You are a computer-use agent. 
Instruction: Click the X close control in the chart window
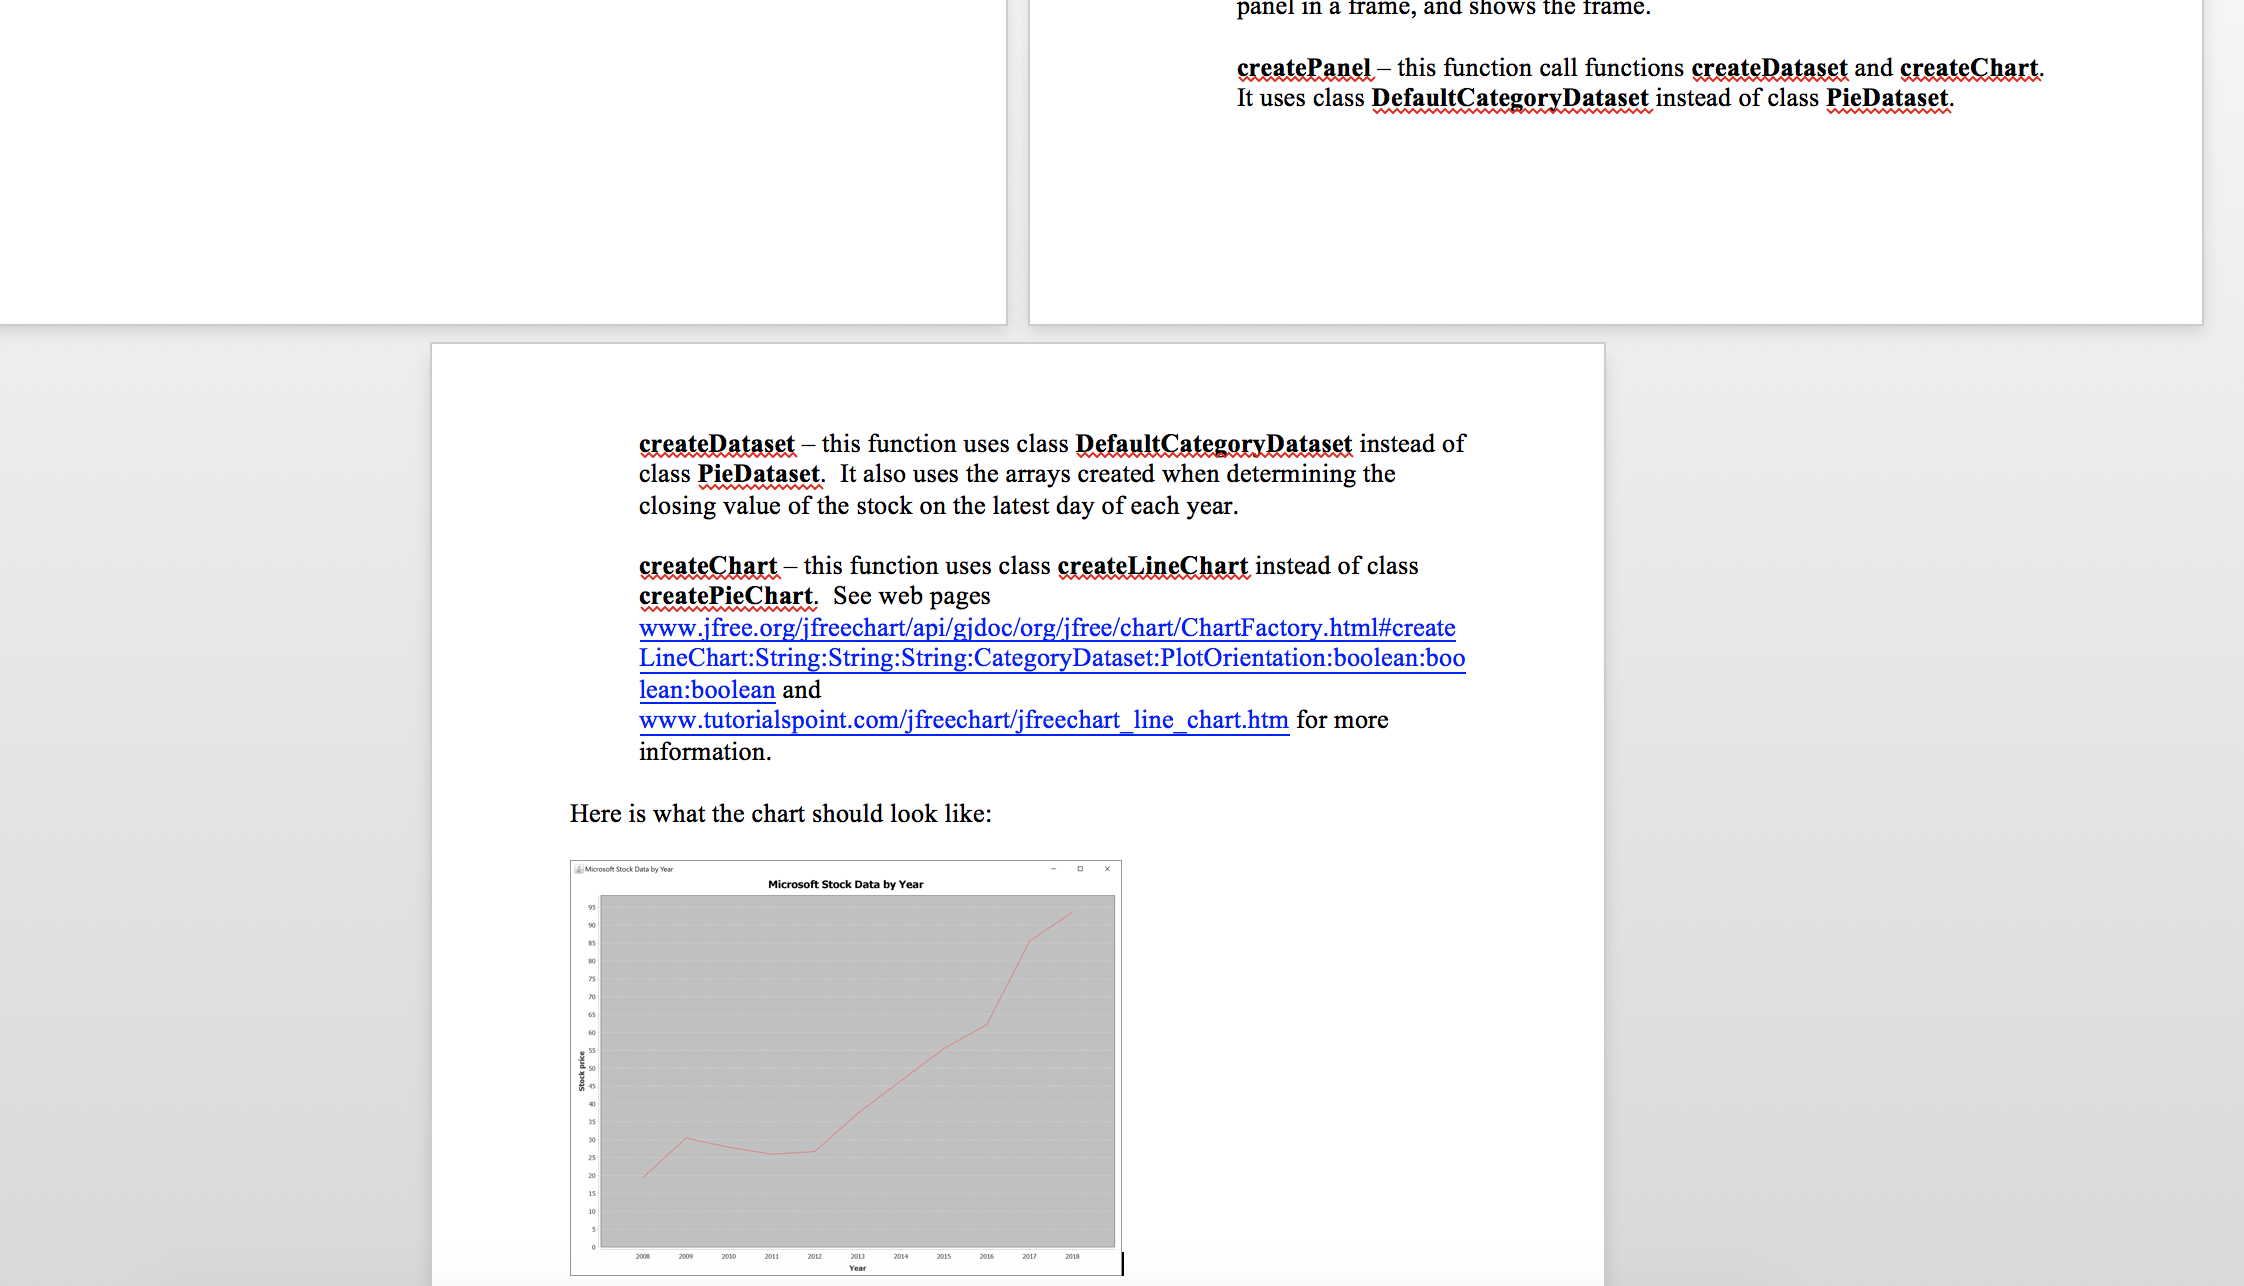1108,869
